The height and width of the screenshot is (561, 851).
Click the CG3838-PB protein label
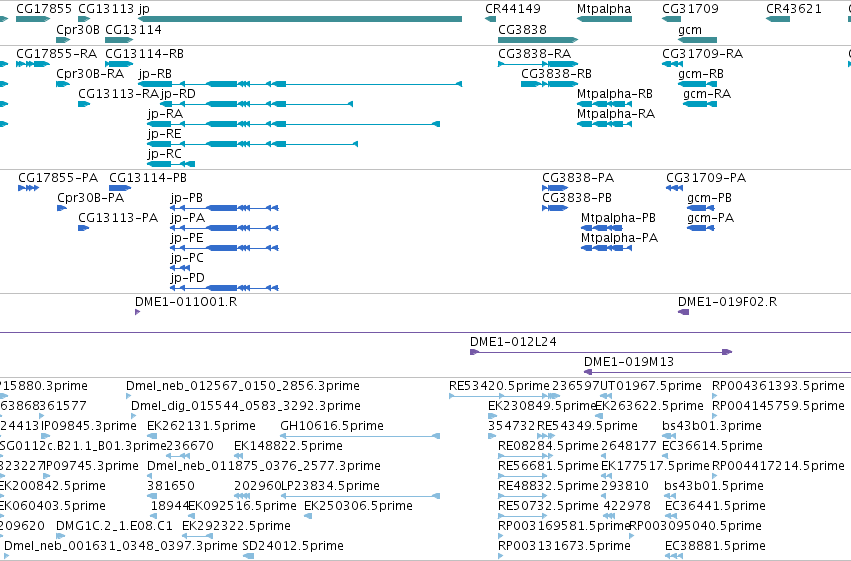coord(577,198)
